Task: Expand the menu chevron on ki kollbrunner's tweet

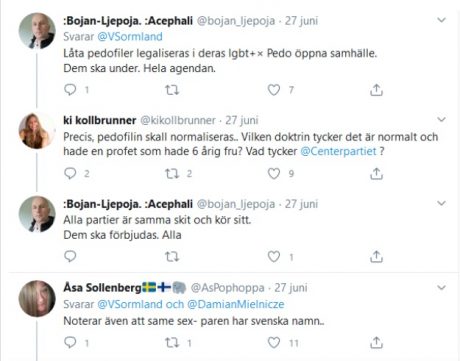Action: (441, 119)
